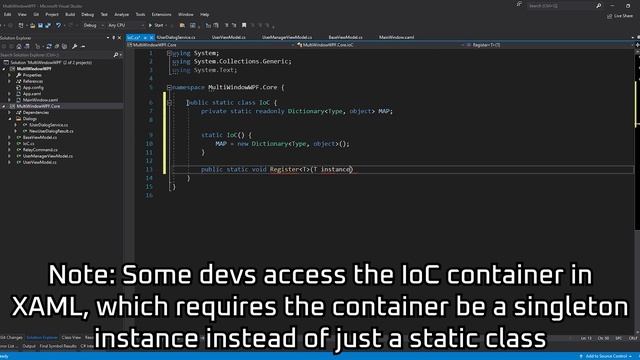
Task: Open the Git menu
Action: (36, 14)
